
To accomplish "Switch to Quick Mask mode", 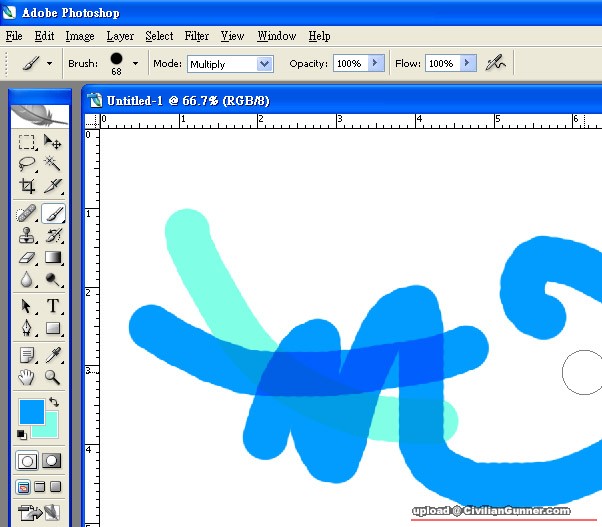I will [x=51, y=461].
